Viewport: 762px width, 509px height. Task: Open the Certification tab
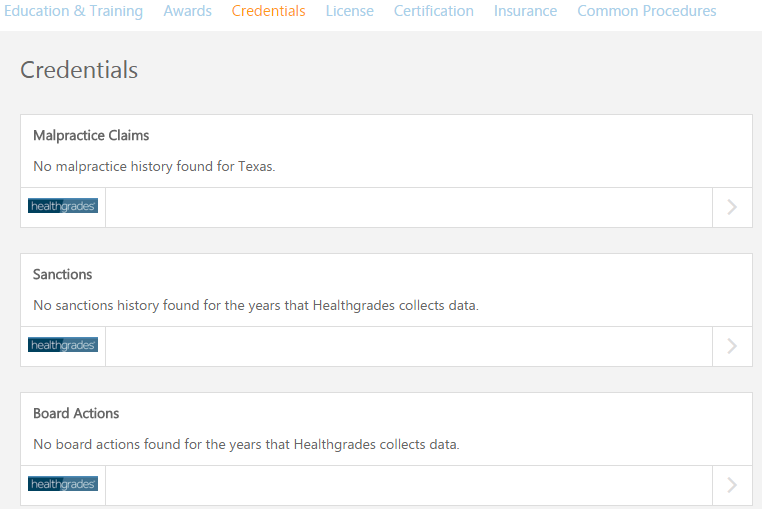click(433, 11)
